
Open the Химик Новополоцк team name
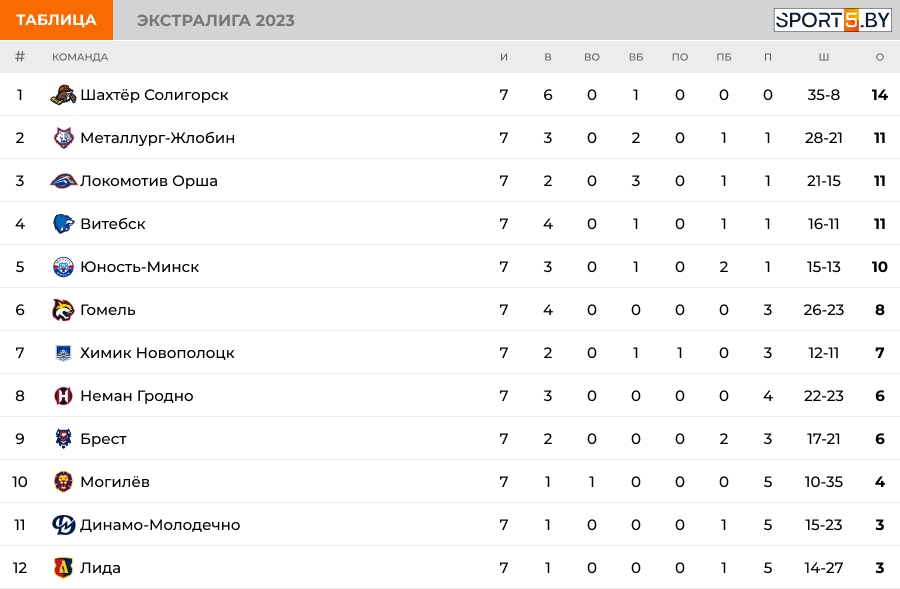tap(157, 353)
